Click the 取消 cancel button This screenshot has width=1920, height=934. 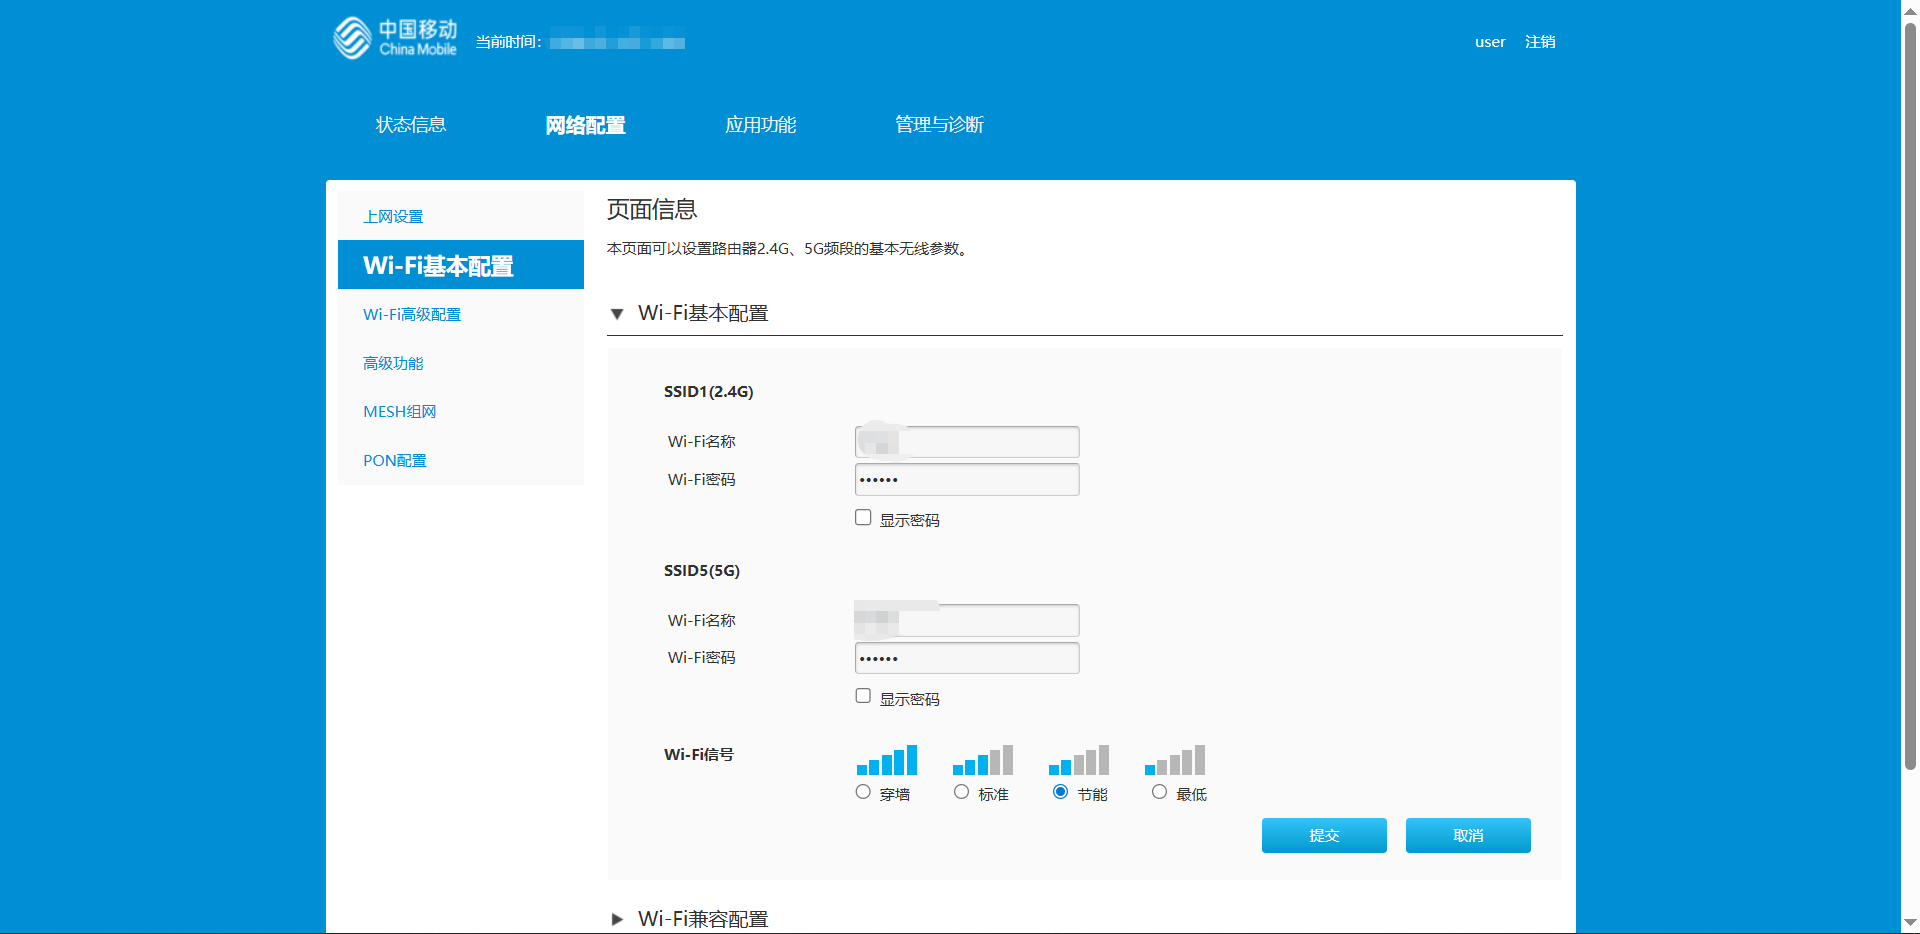(x=1467, y=835)
